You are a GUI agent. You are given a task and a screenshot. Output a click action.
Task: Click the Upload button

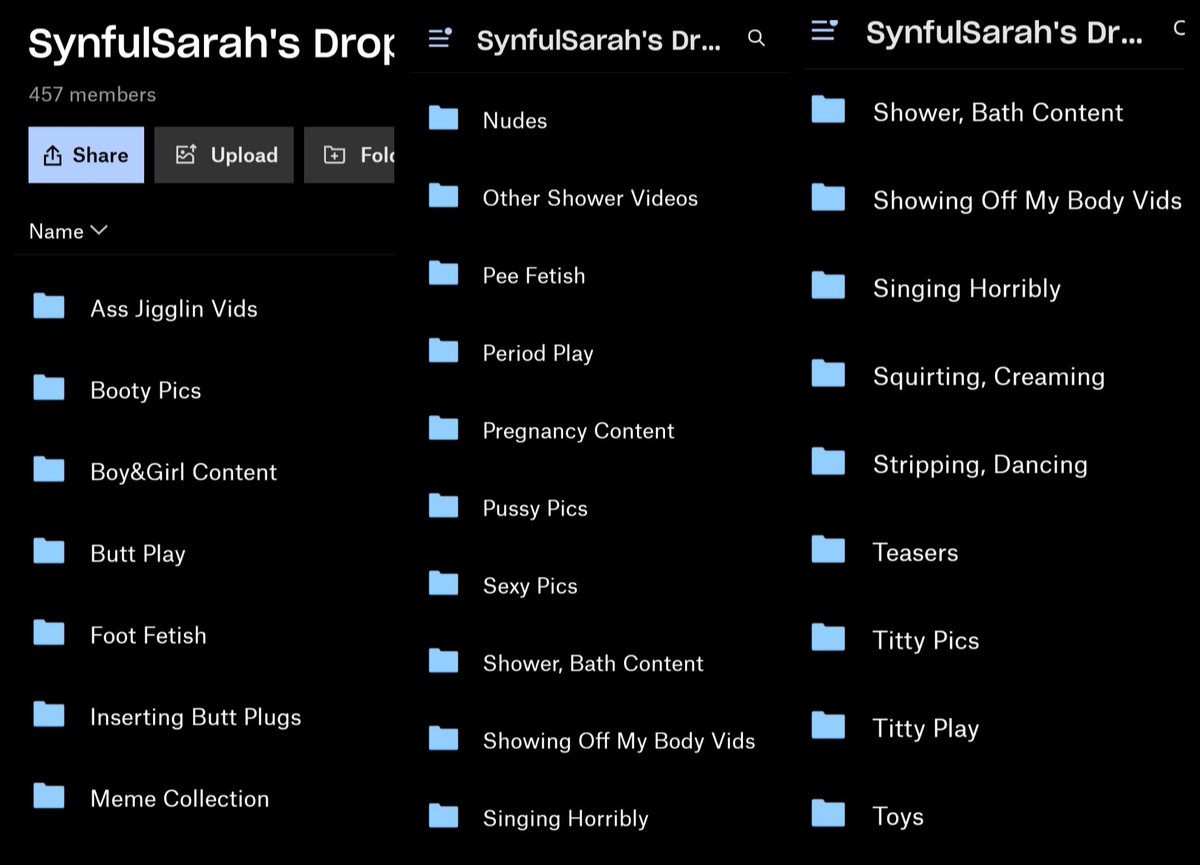[x=224, y=155]
